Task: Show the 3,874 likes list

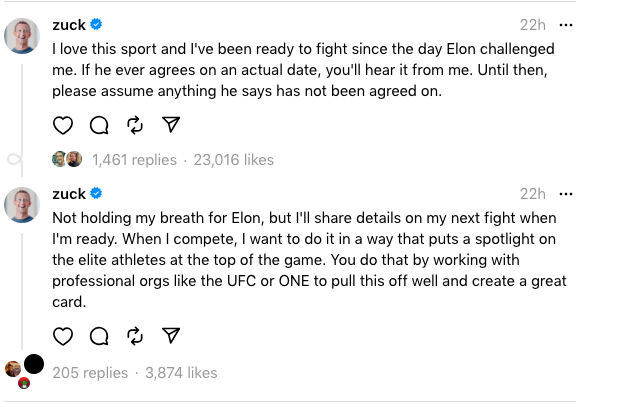Action: (181, 373)
